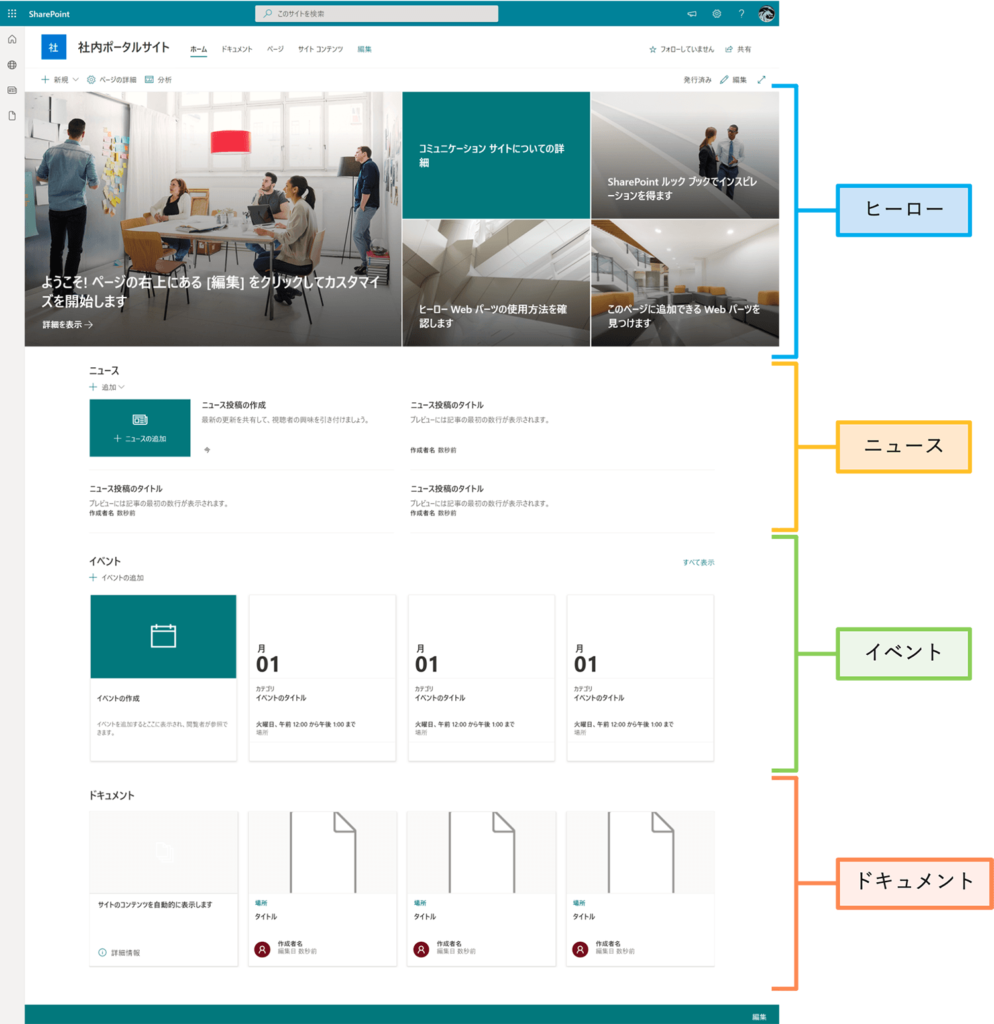Click the 編集 link in the footer bar
Screen dimensions: 994x1024
pyautogui.click(x=759, y=1017)
